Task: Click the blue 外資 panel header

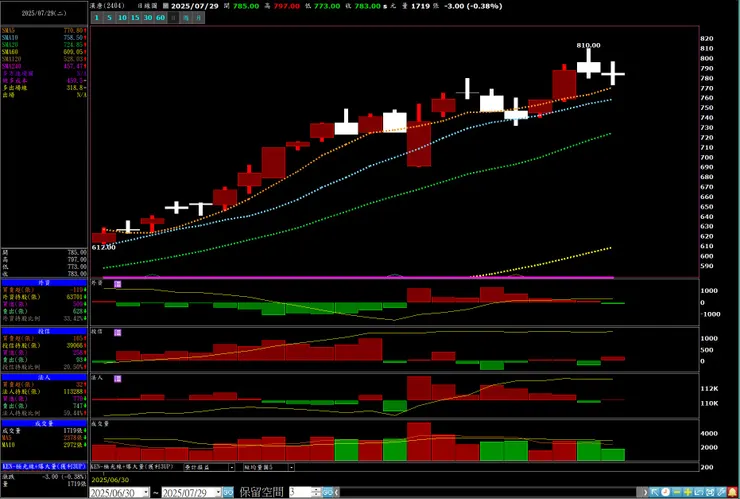Action: click(44, 283)
